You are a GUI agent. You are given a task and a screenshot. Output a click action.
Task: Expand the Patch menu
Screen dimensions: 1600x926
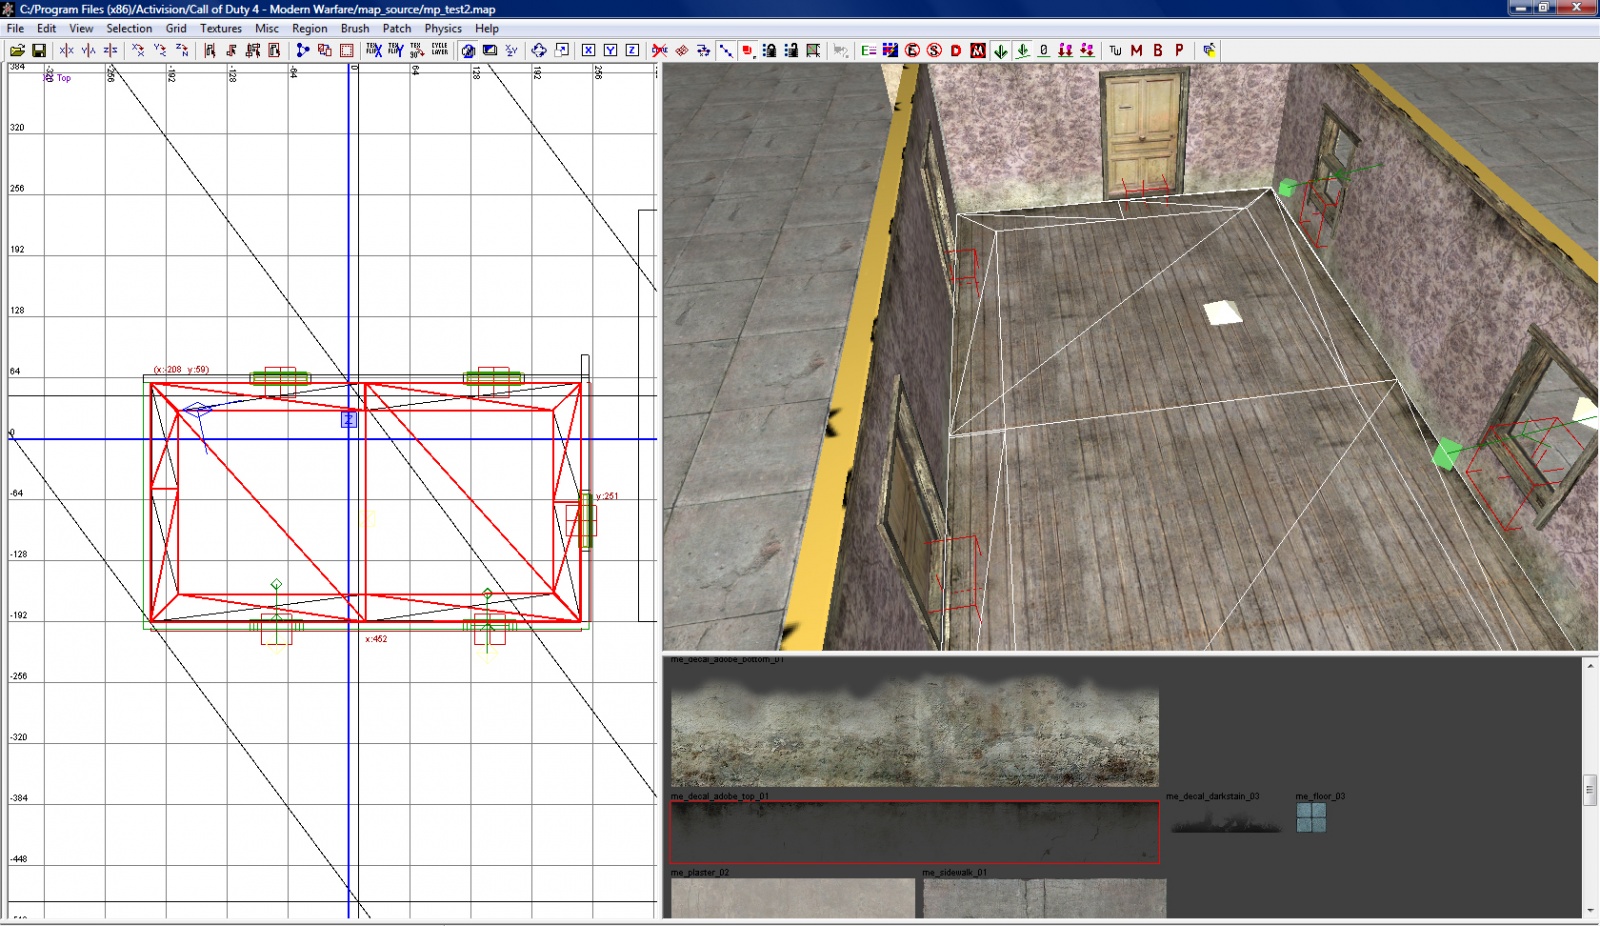[397, 28]
